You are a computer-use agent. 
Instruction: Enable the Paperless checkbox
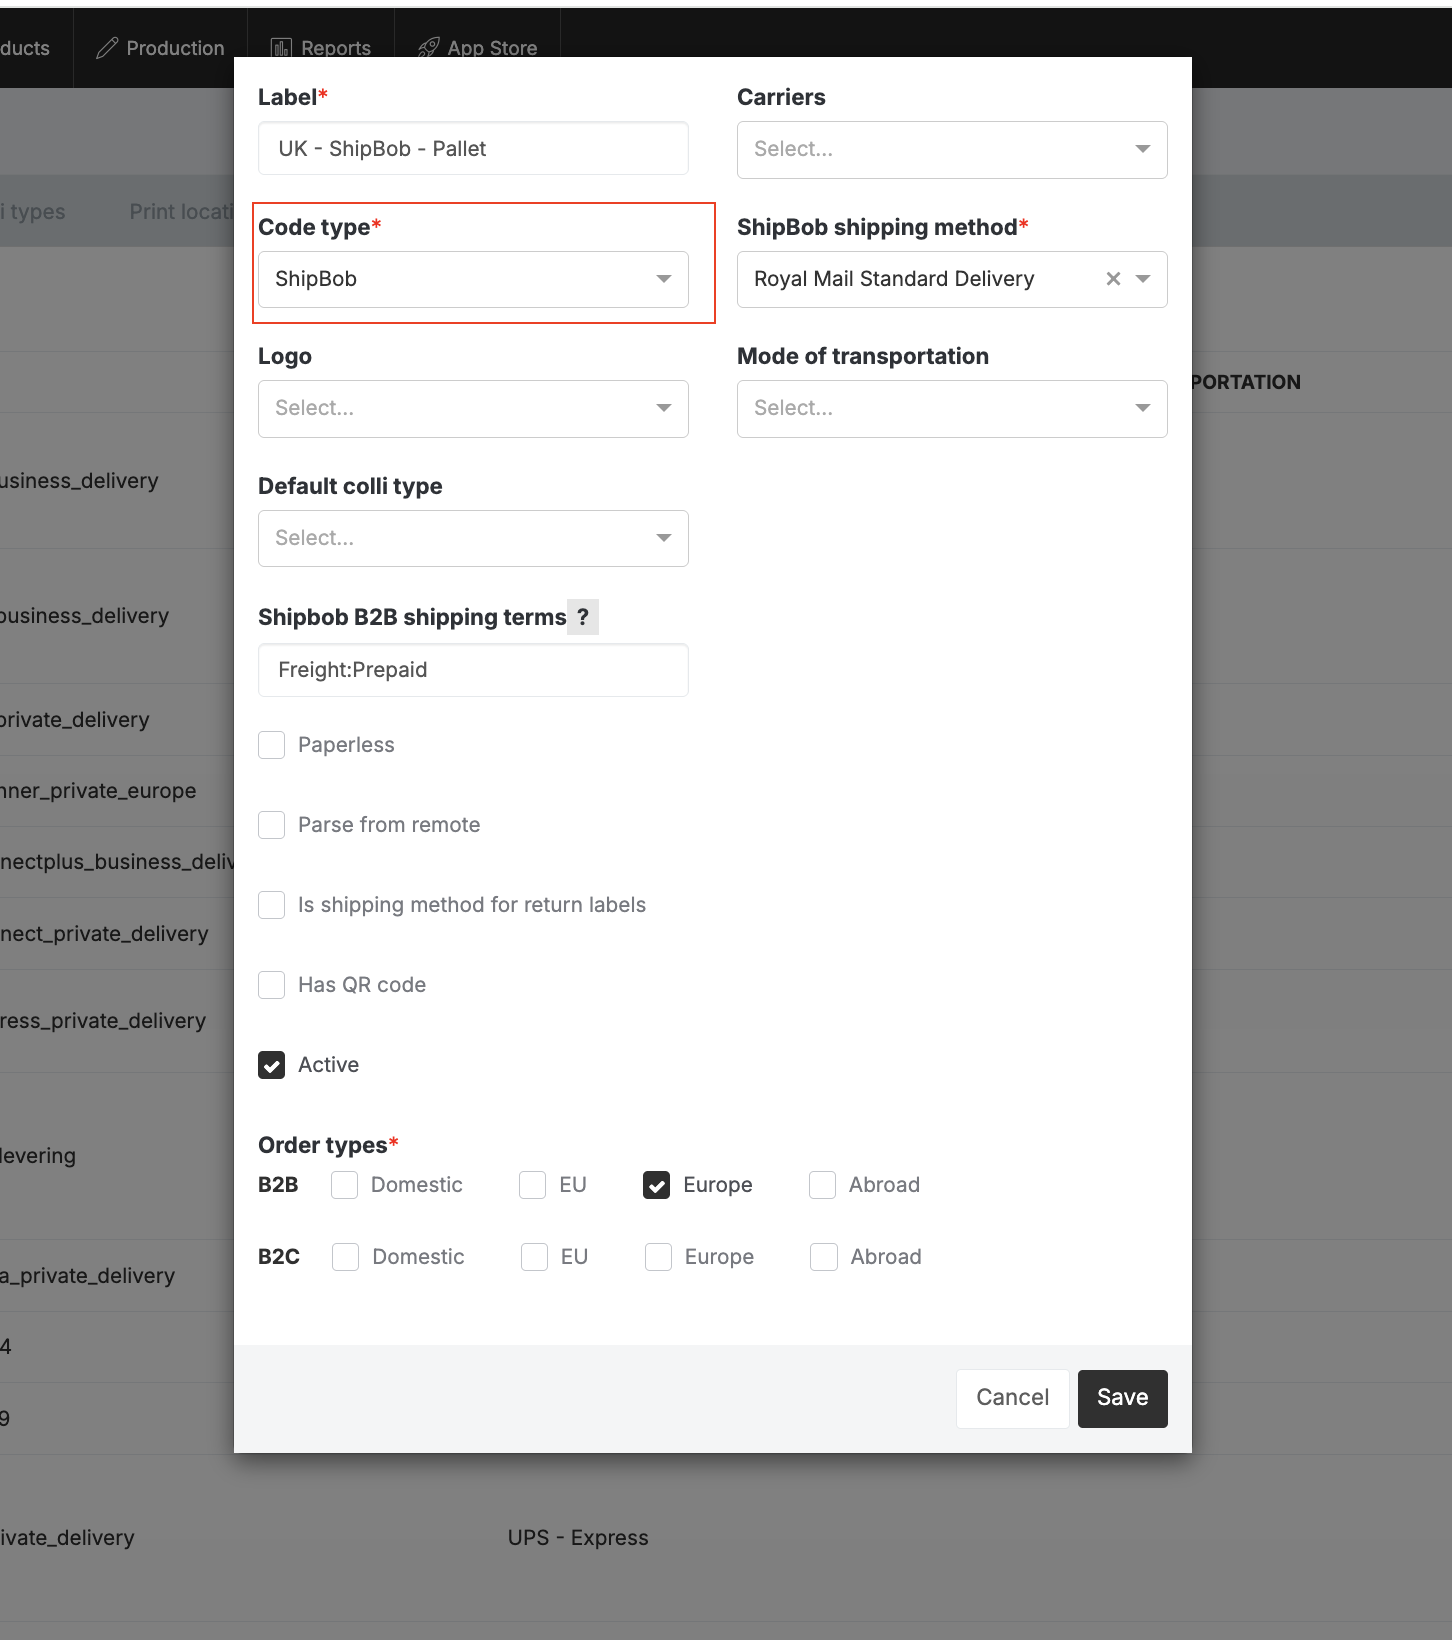[x=272, y=745]
